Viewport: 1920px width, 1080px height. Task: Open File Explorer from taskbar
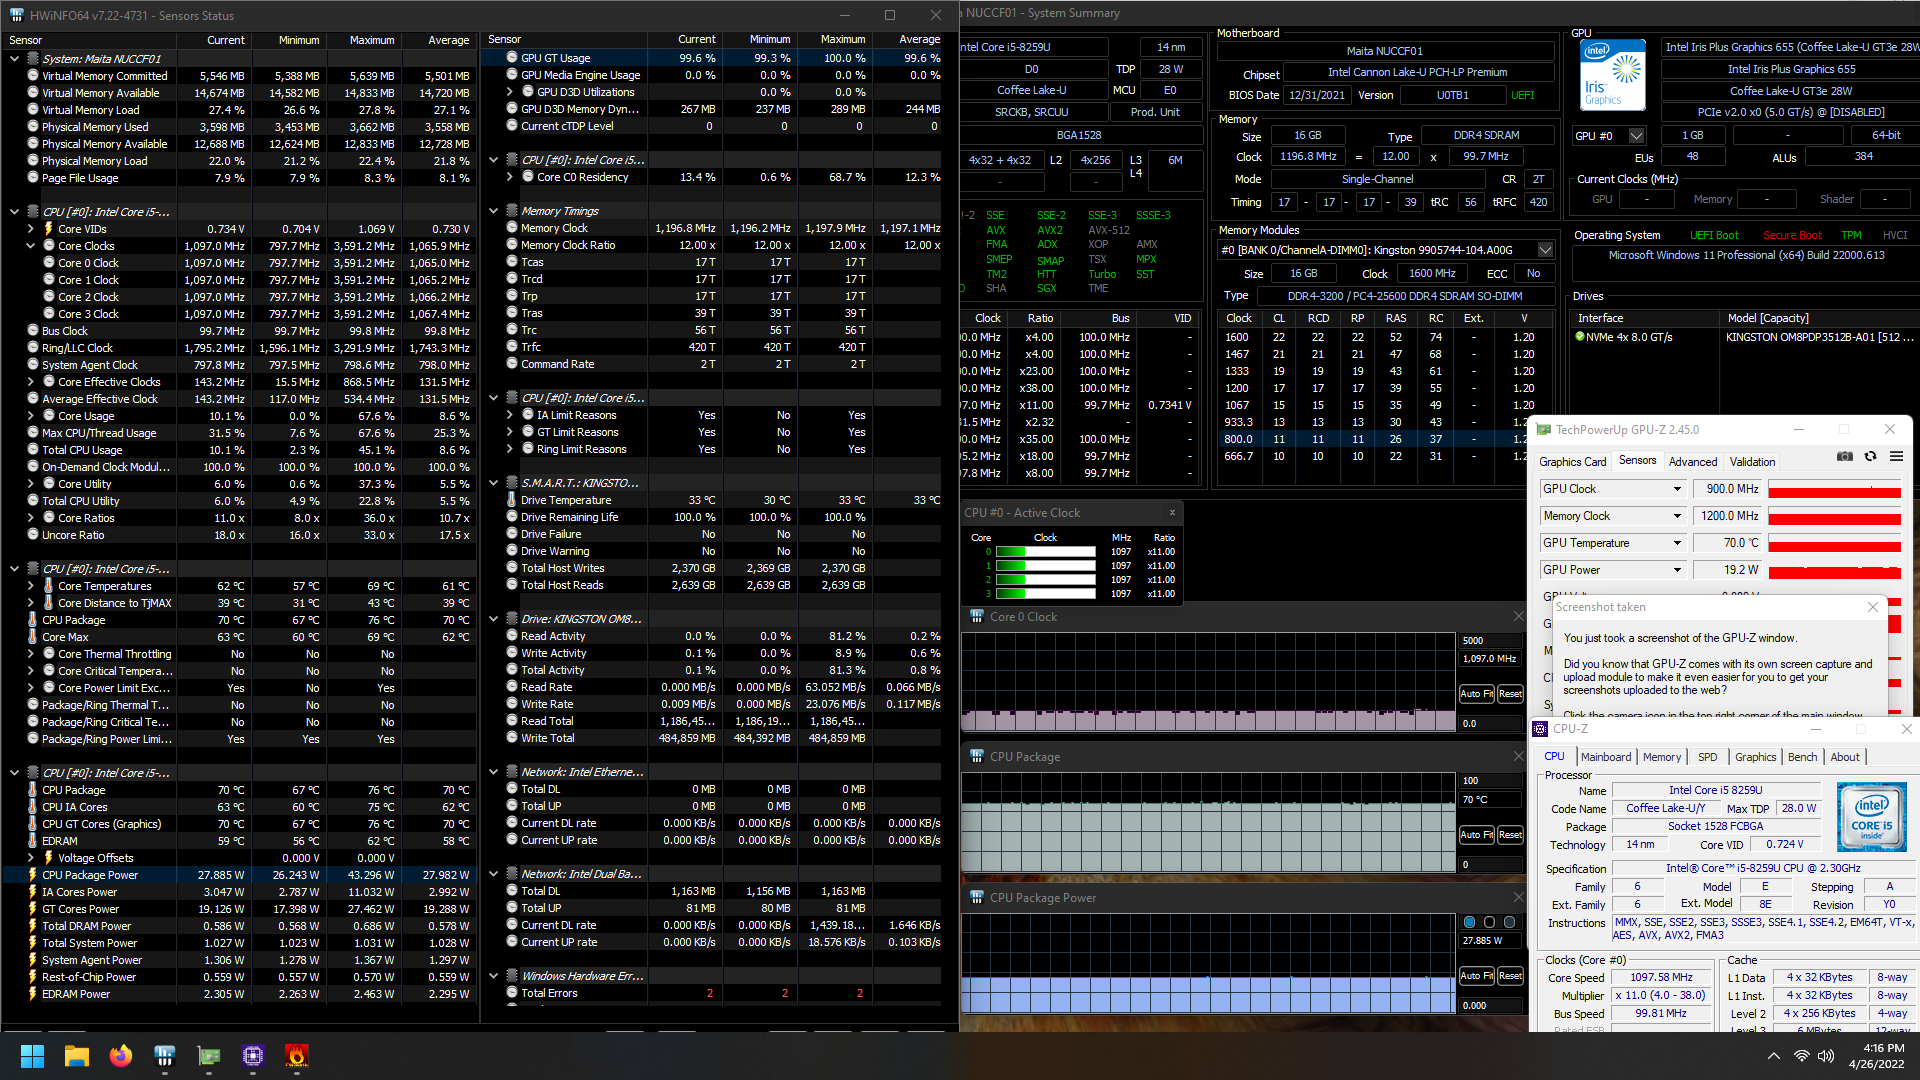[x=77, y=1056]
